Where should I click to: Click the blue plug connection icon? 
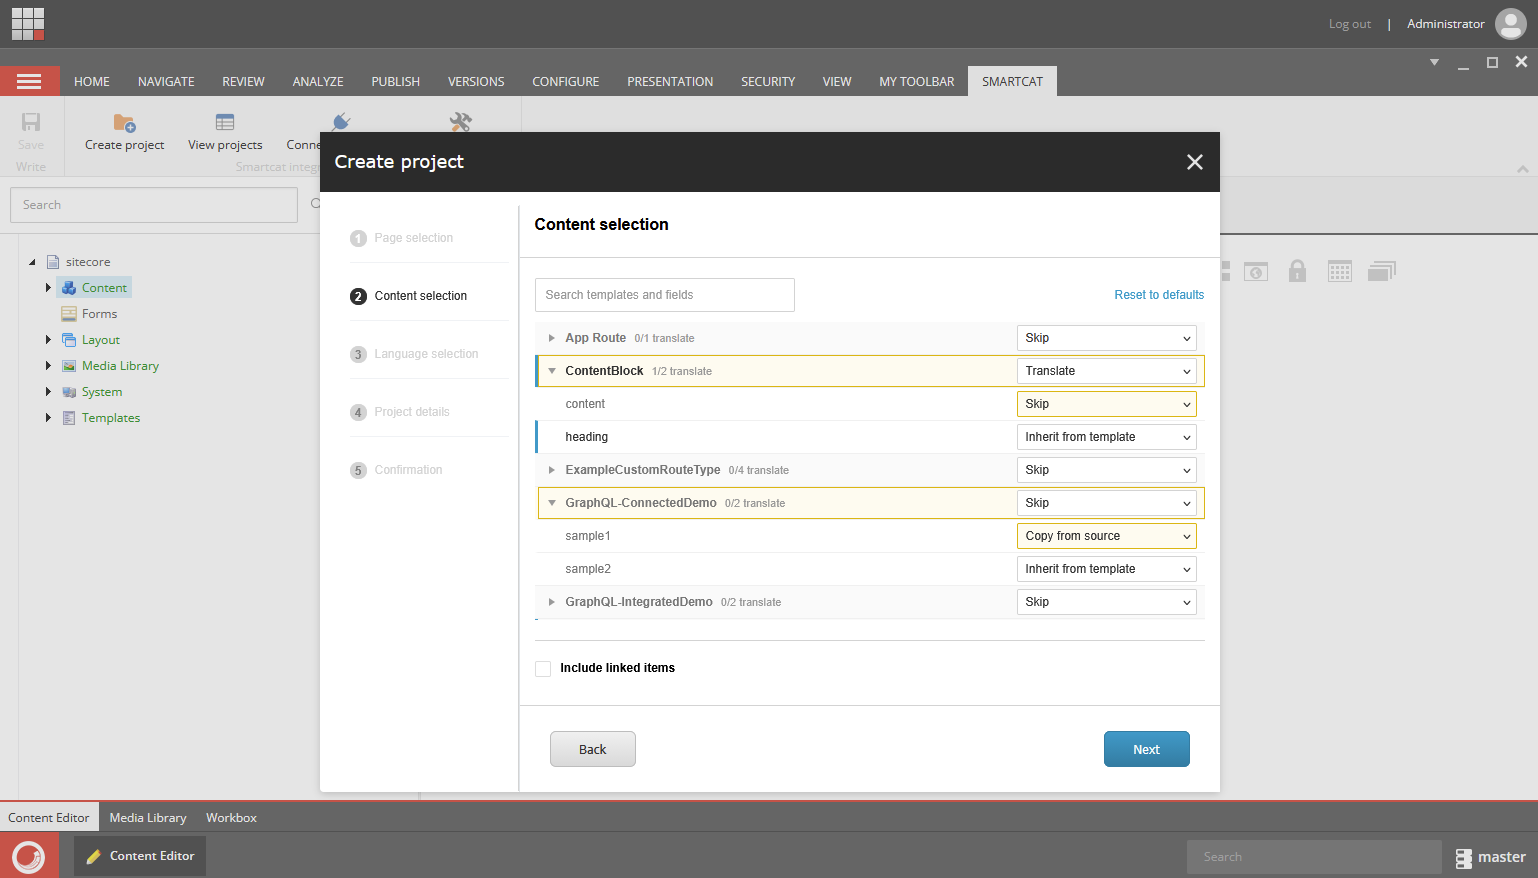(x=341, y=122)
